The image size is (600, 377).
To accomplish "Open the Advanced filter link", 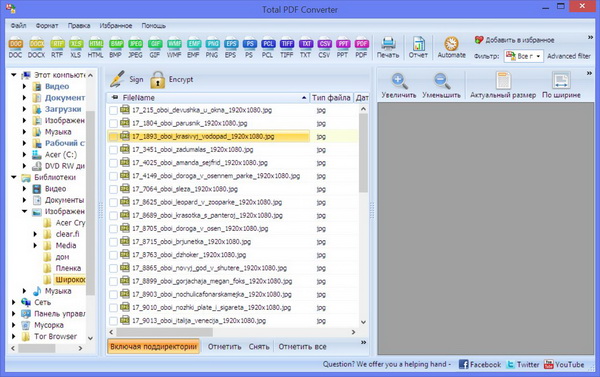I will click(x=569, y=56).
